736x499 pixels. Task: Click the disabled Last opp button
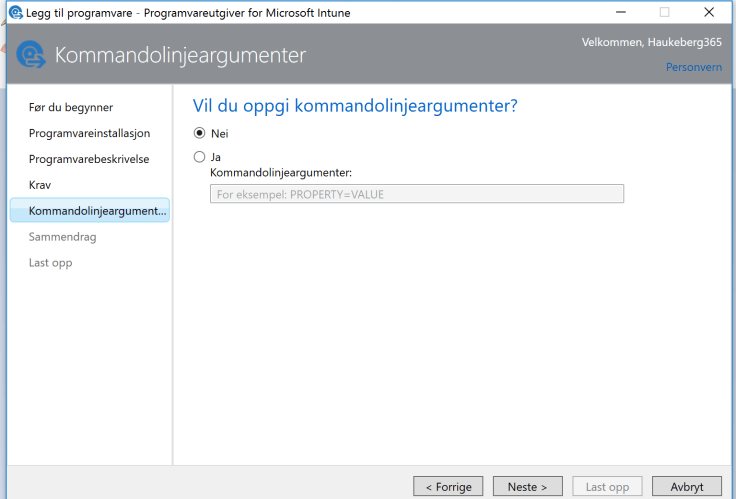[x=607, y=487]
